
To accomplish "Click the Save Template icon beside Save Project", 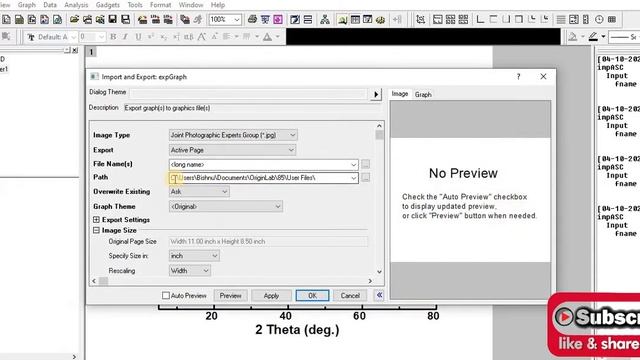I will tap(126, 19).
